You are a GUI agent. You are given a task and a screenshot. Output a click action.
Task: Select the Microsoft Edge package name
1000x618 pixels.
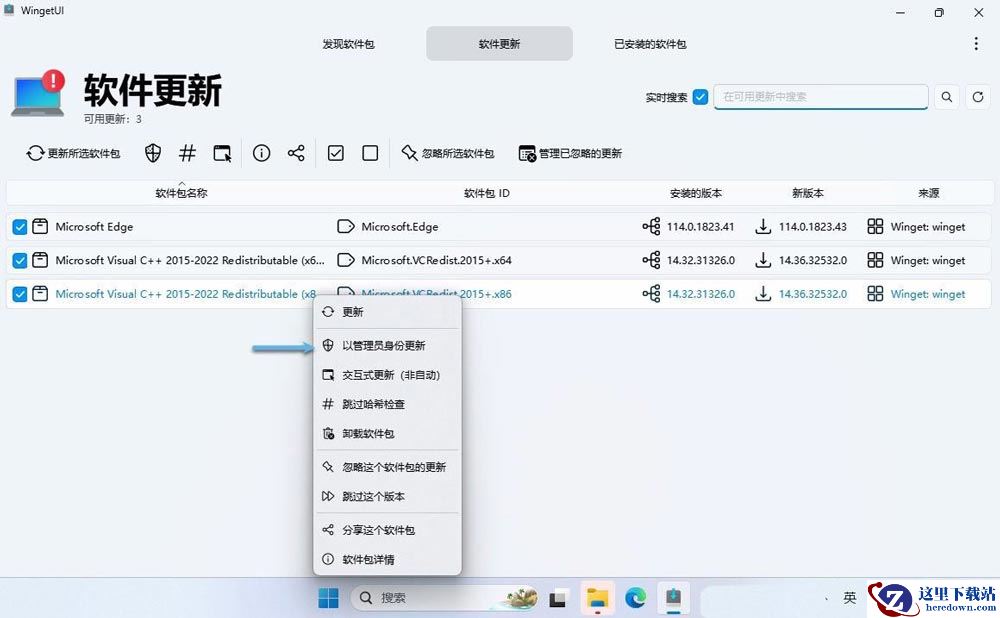(94, 226)
